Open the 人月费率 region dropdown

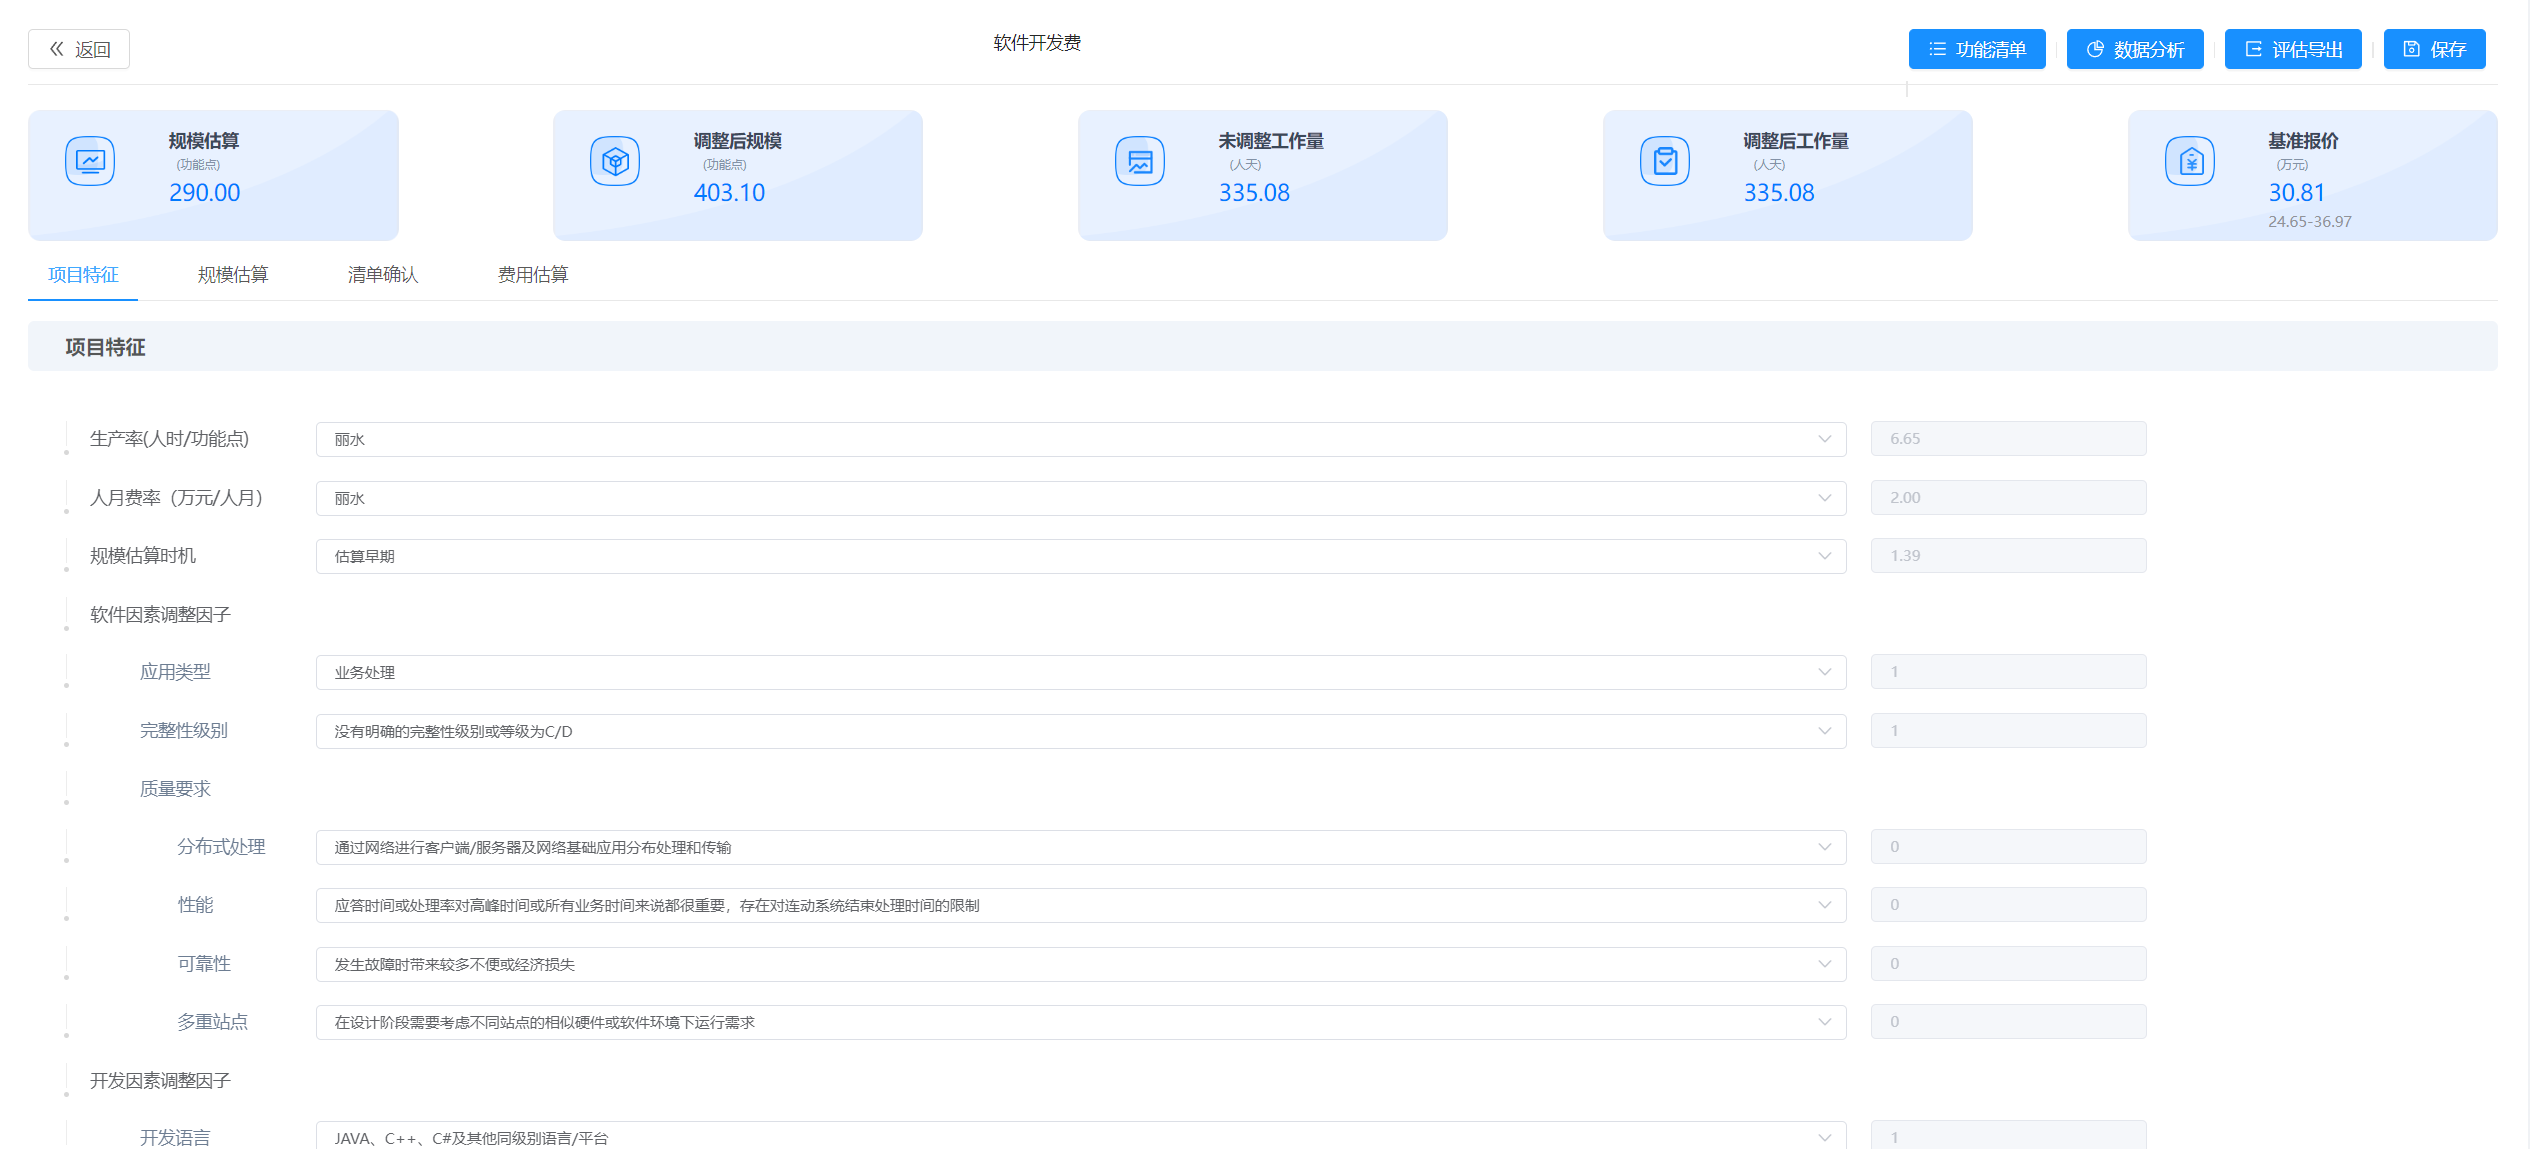(1081, 498)
